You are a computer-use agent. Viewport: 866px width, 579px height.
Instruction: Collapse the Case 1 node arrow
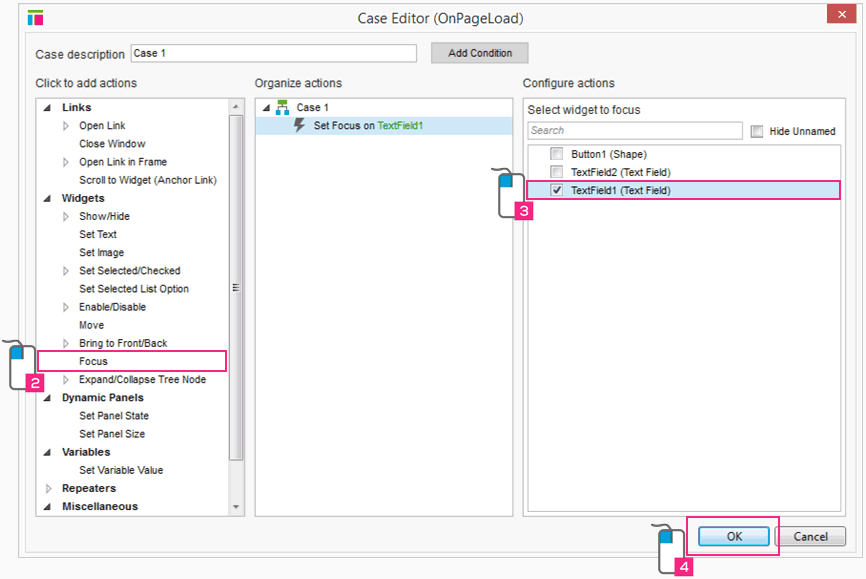point(265,107)
